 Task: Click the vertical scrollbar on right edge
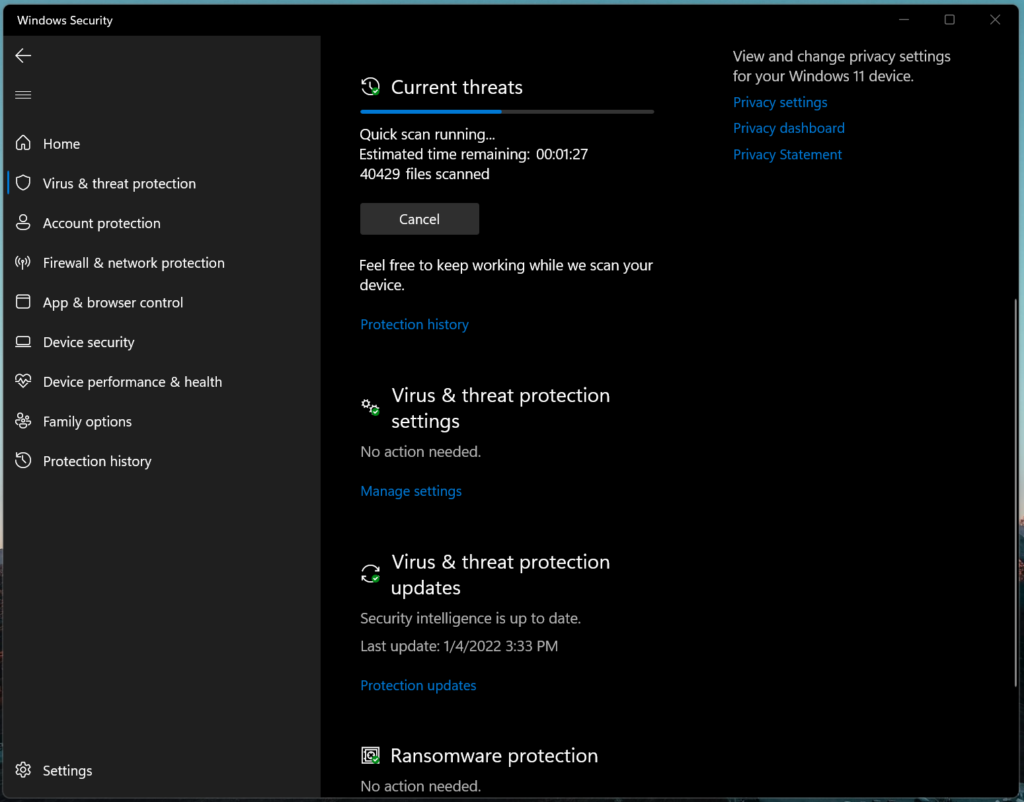coord(1015,493)
